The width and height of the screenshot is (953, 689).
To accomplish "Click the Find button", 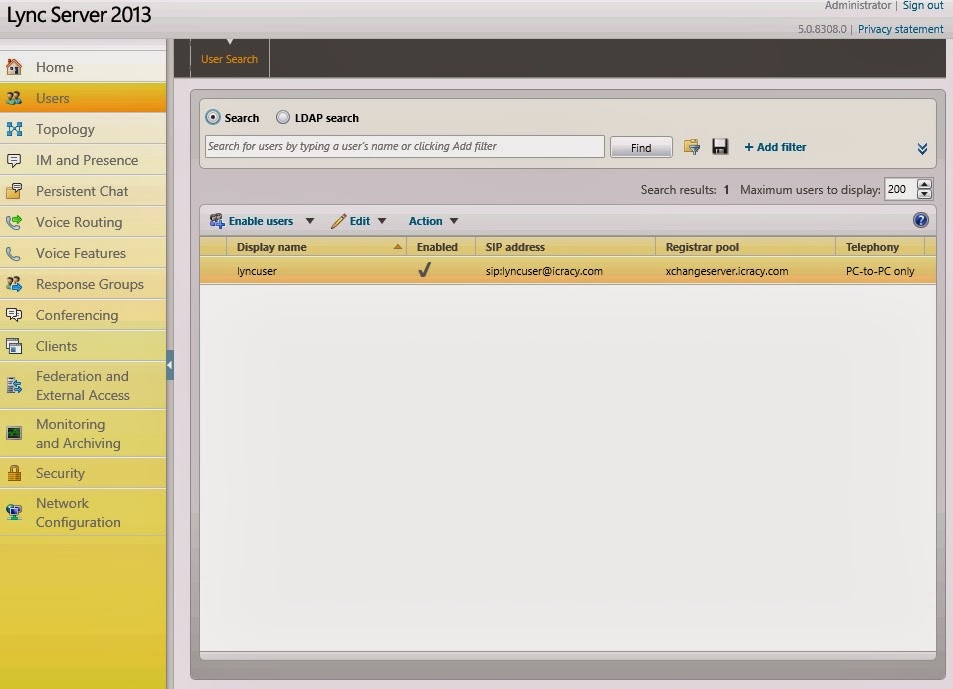I will click(641, 147).
